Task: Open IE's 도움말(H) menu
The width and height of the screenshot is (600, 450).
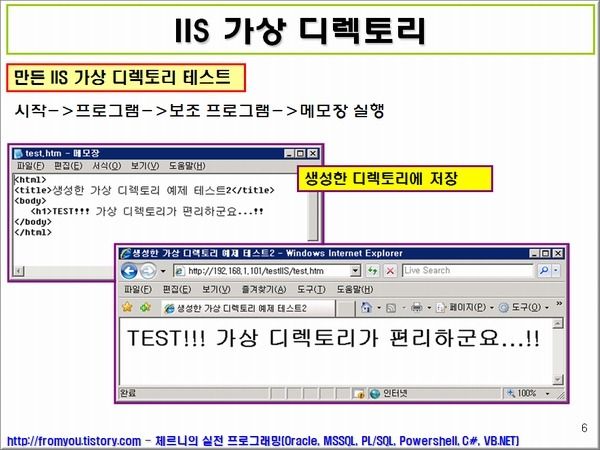Action: pyautogui.click(x=355, y=289)
